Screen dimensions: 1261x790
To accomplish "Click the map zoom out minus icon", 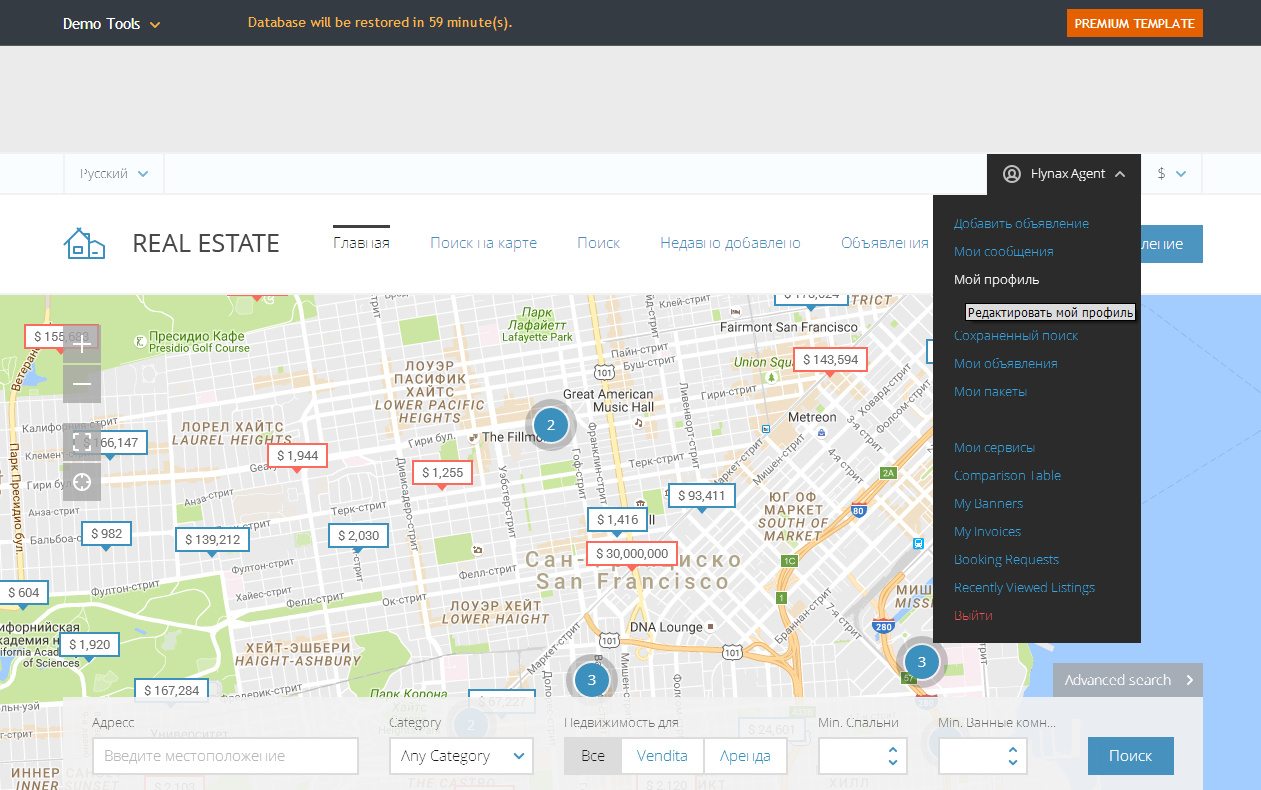I will [x=82, y=384].
